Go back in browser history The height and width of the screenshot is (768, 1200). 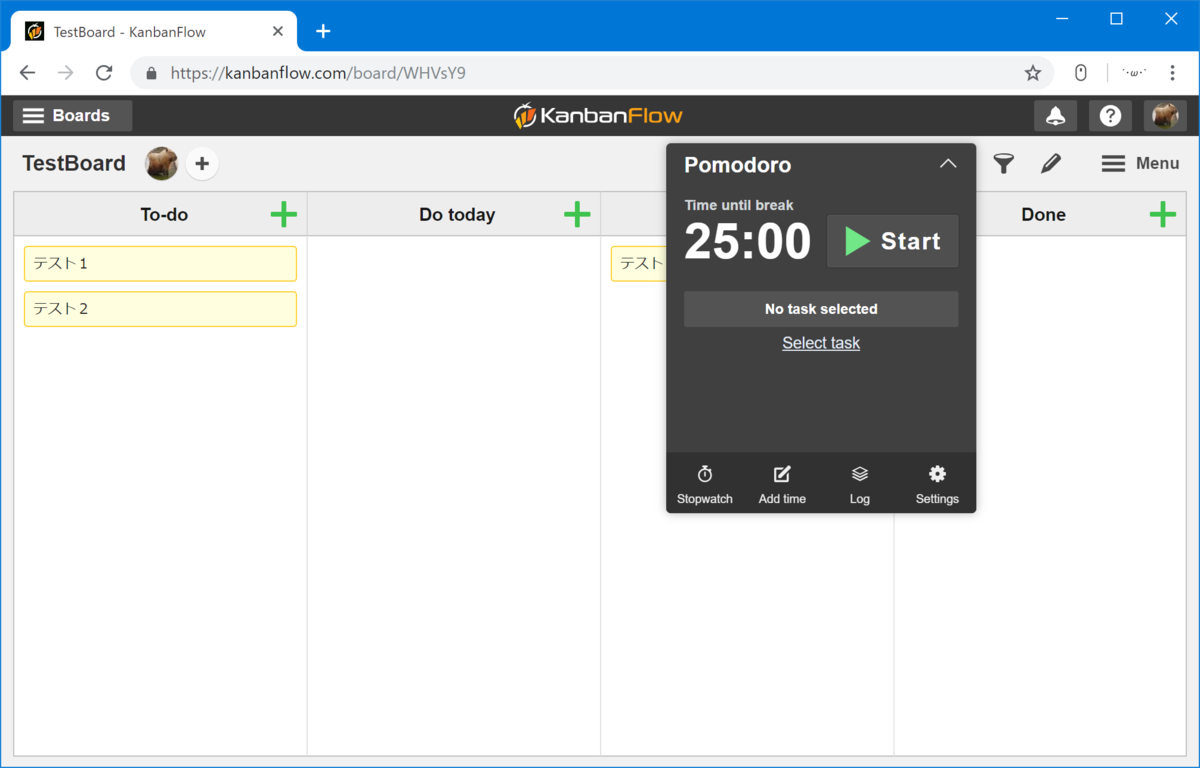pyautogui.click(x=27, y=73)
